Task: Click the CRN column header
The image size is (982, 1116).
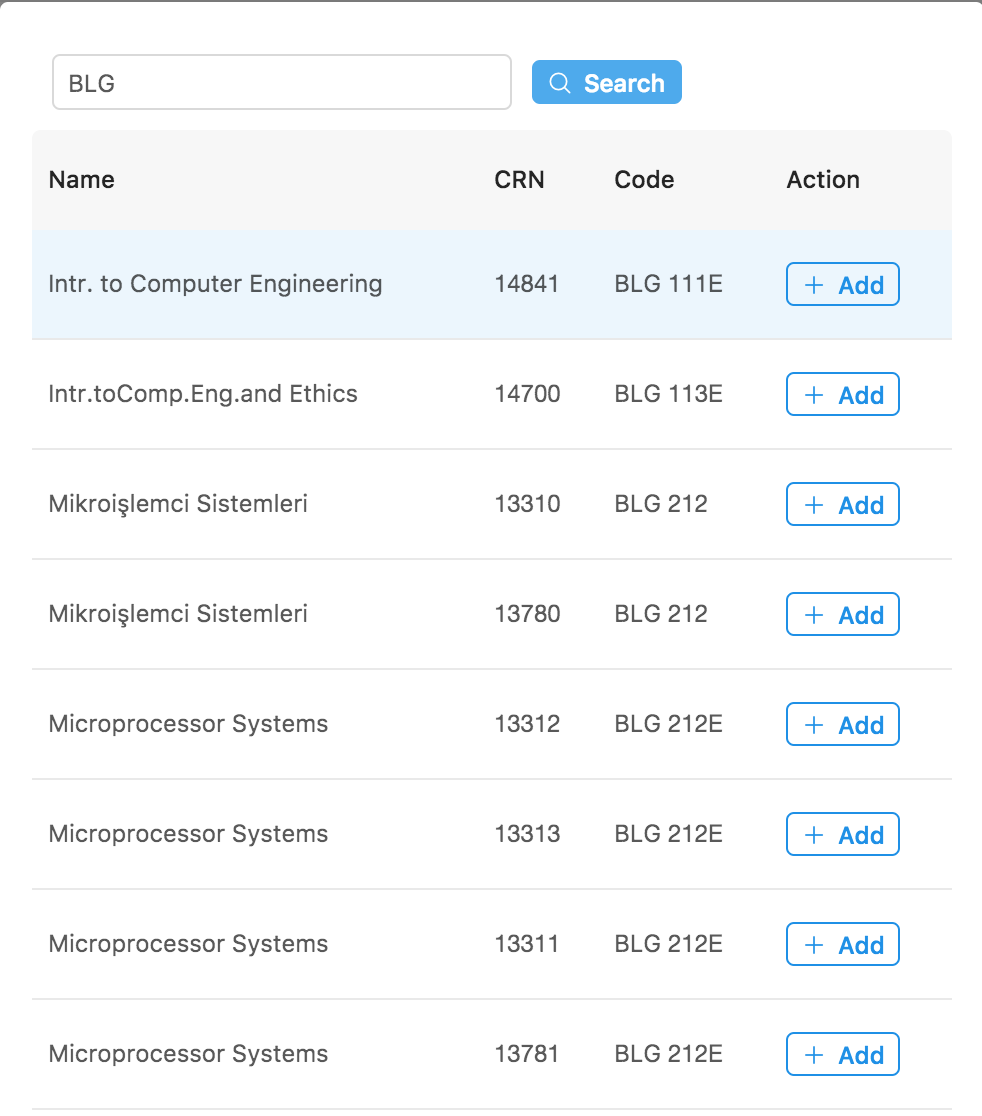Action: click(519, 179)
